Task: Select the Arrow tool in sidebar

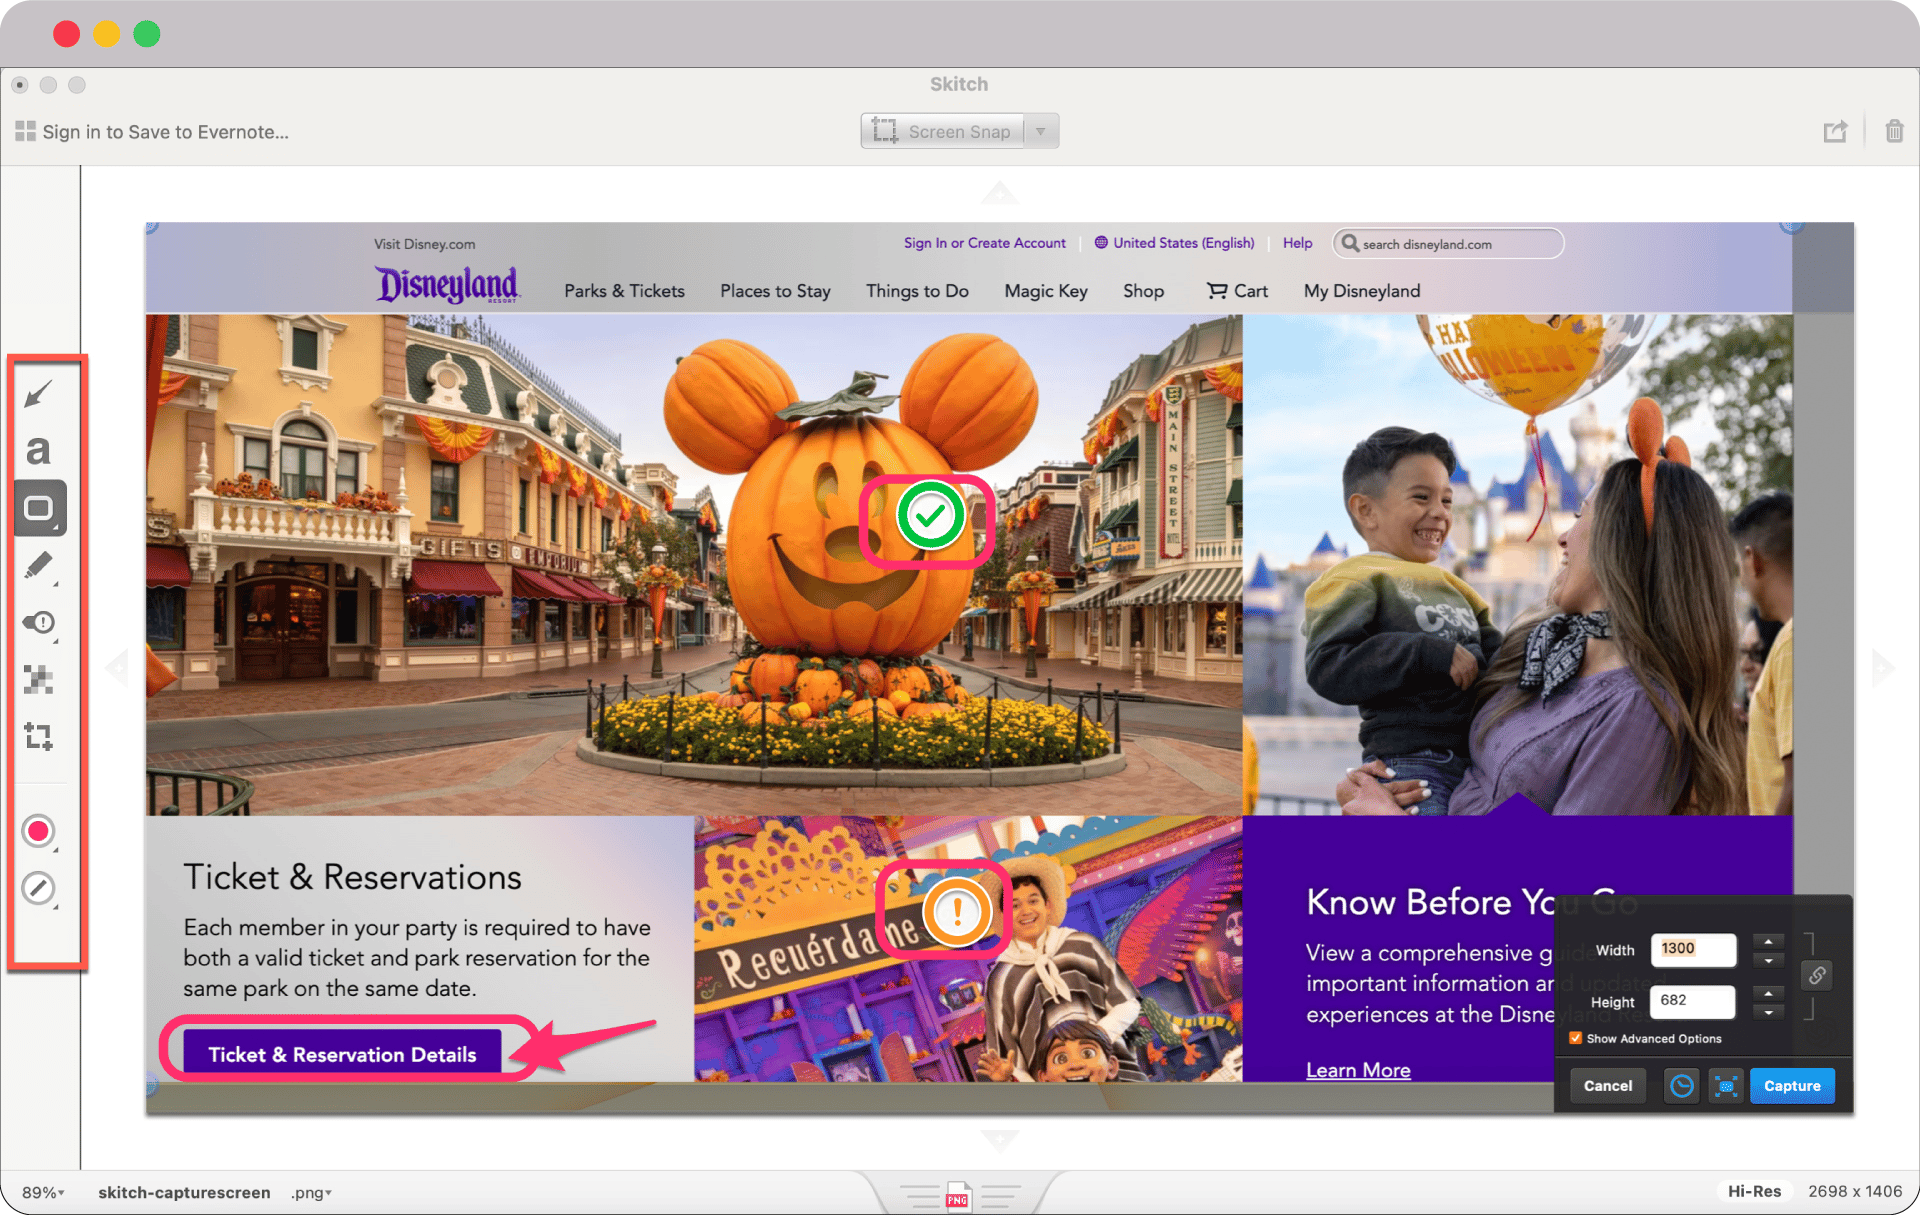Action: (38, 394)
